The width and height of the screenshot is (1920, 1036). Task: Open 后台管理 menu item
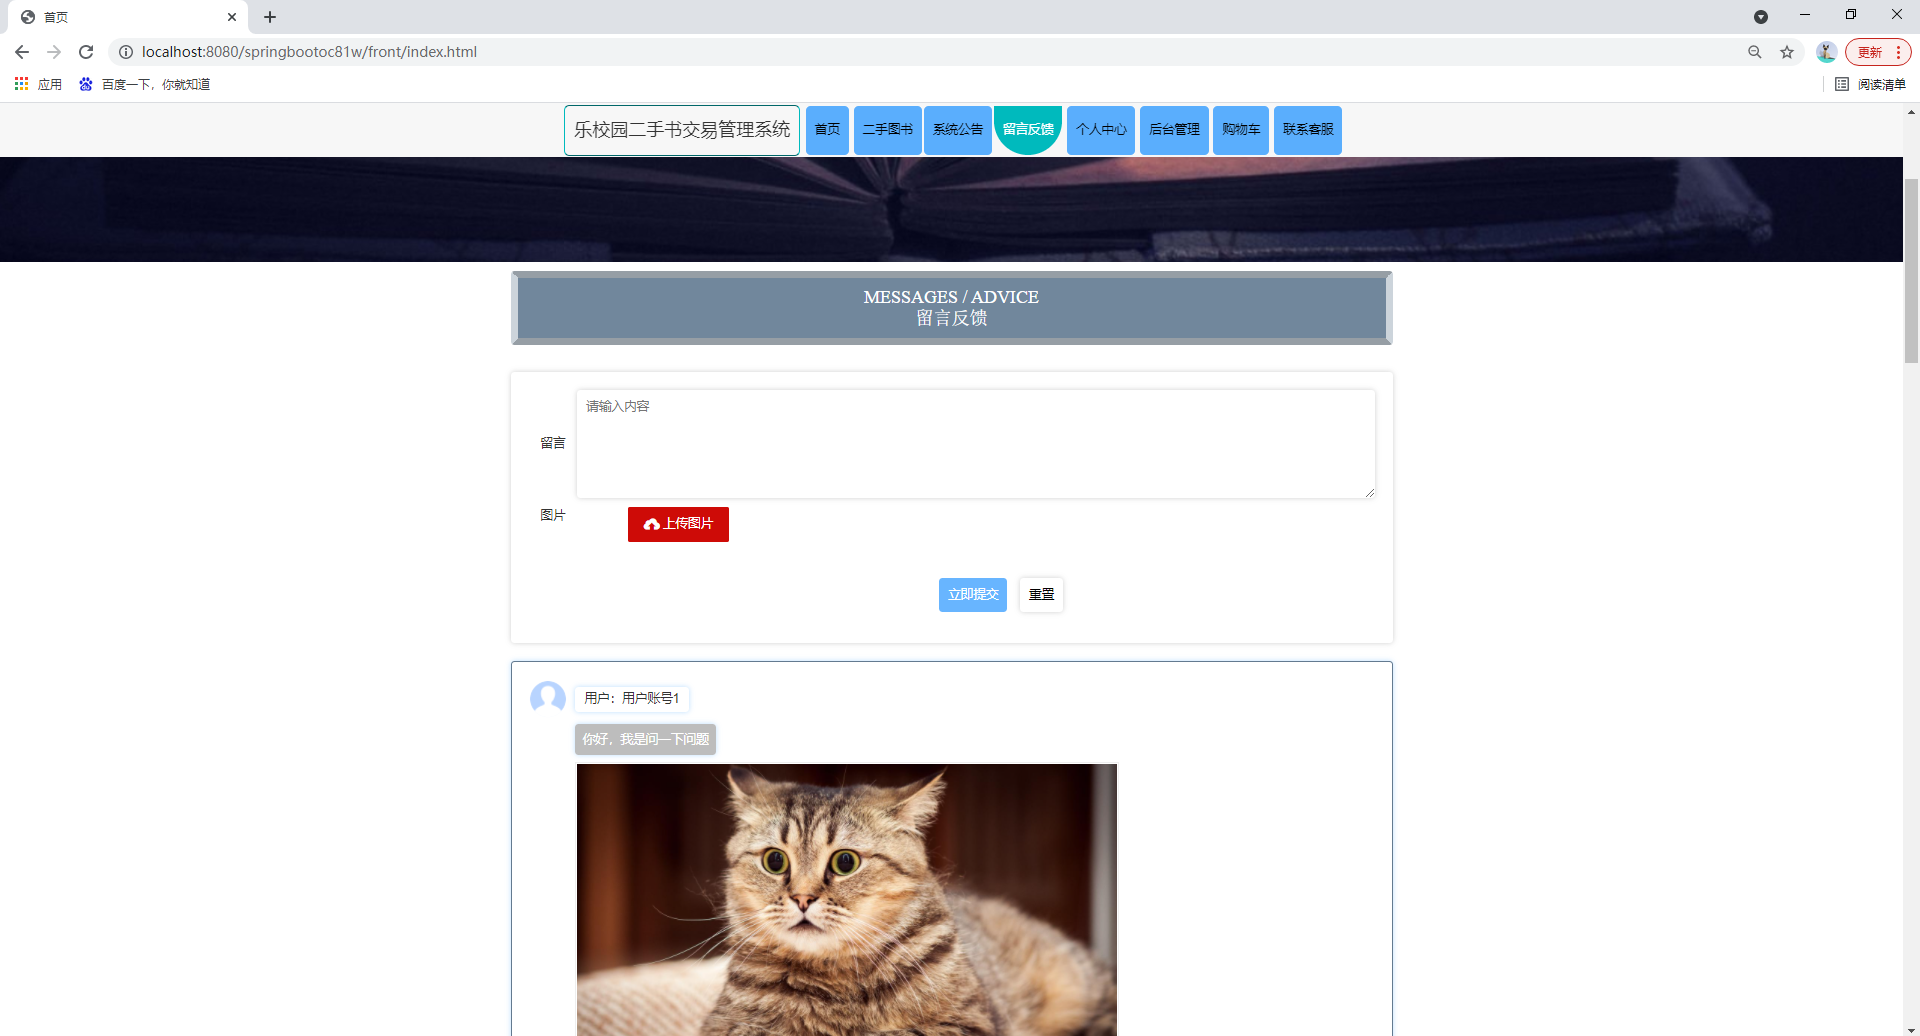tap(1174, 130)
